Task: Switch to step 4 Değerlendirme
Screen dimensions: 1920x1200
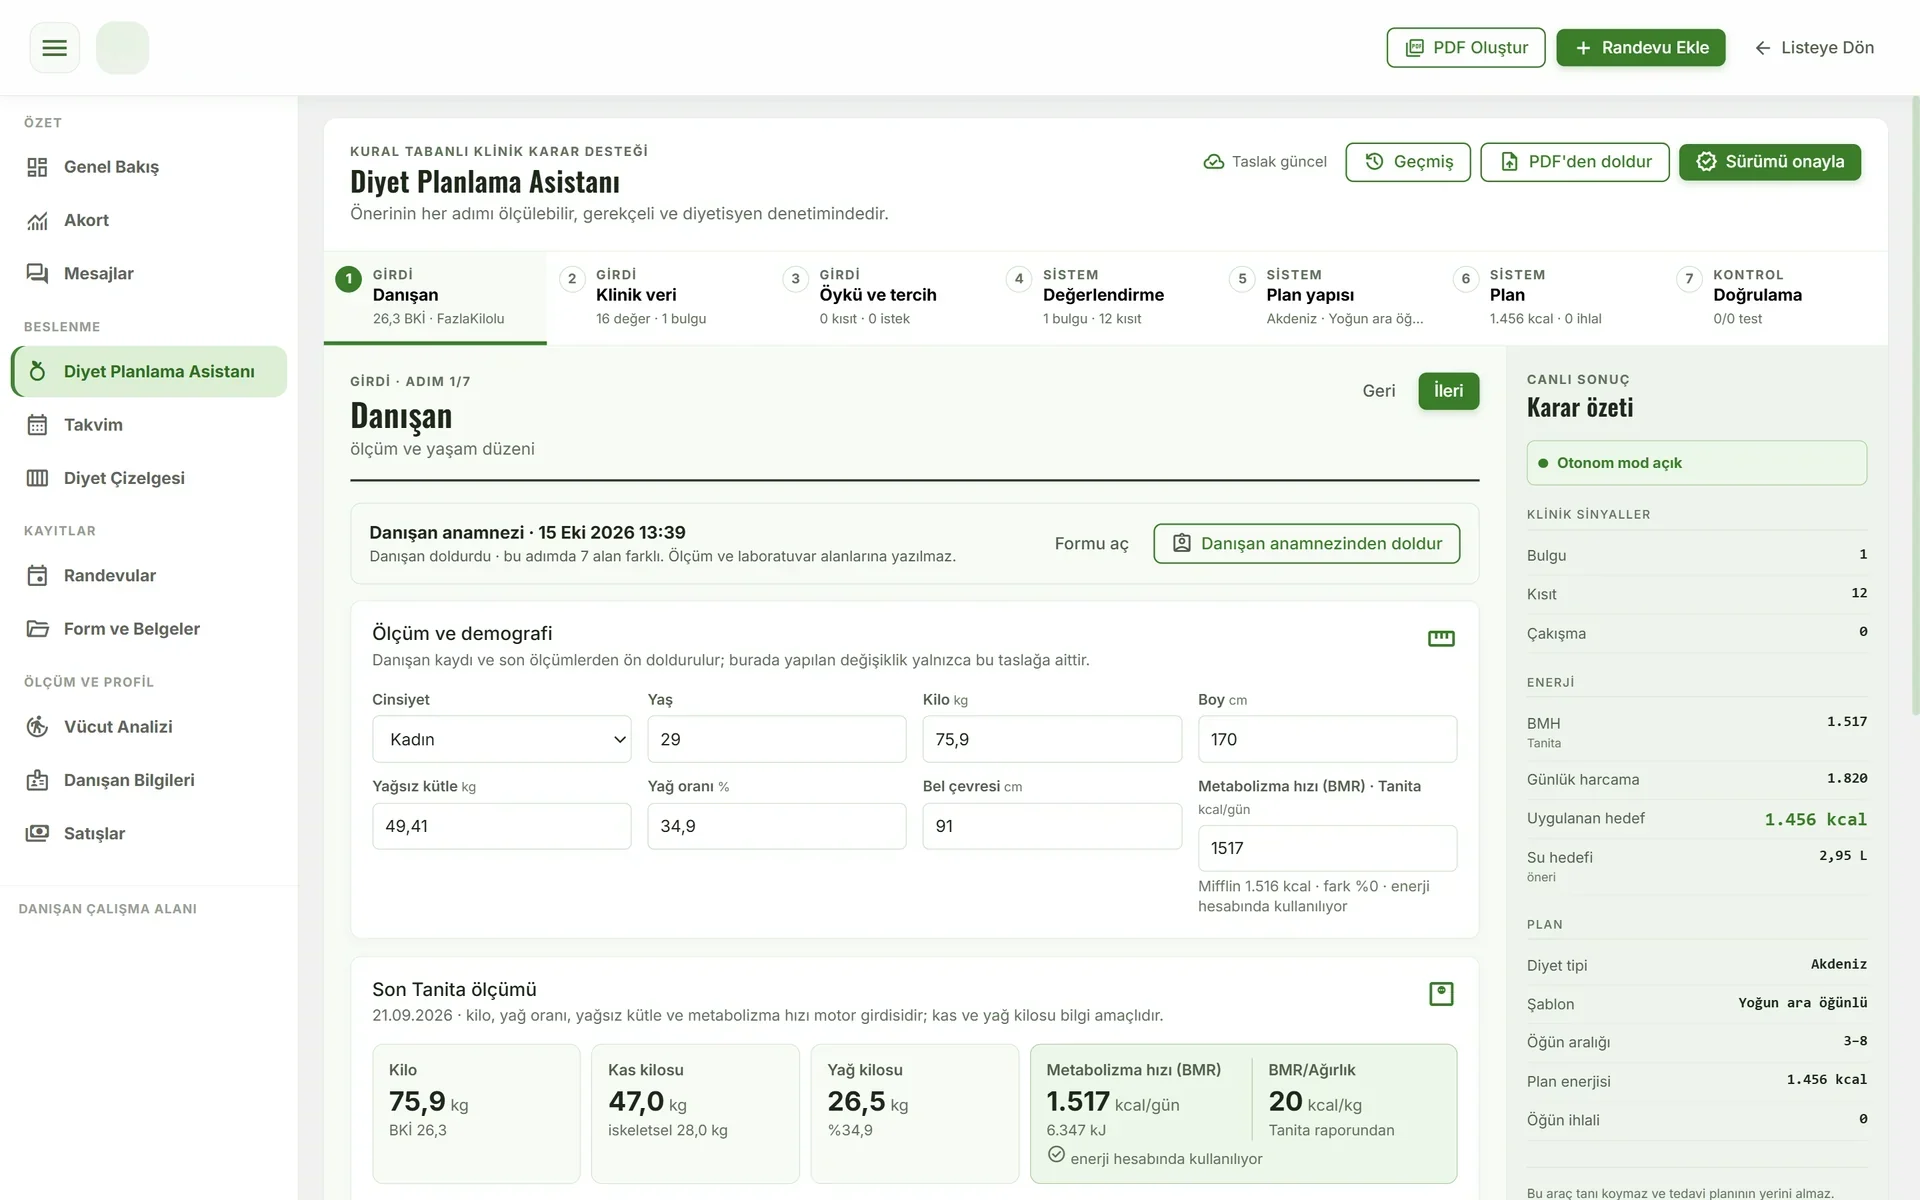Action: pos(1105,297)
